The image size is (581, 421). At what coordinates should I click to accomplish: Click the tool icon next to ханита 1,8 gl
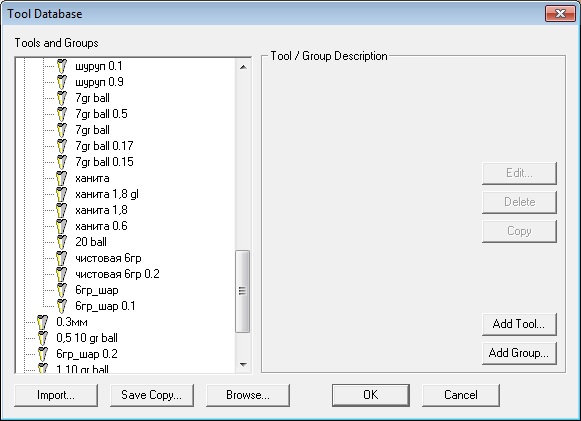point(62,194)
